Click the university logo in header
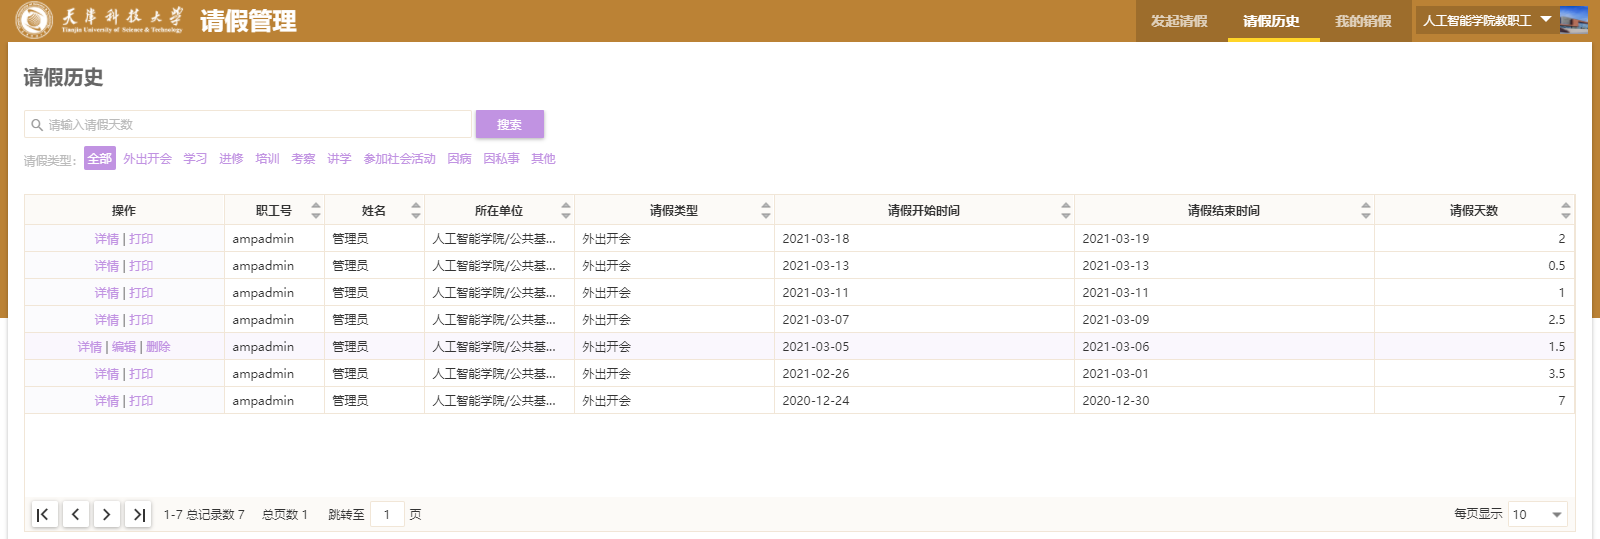 click(34, 20)
